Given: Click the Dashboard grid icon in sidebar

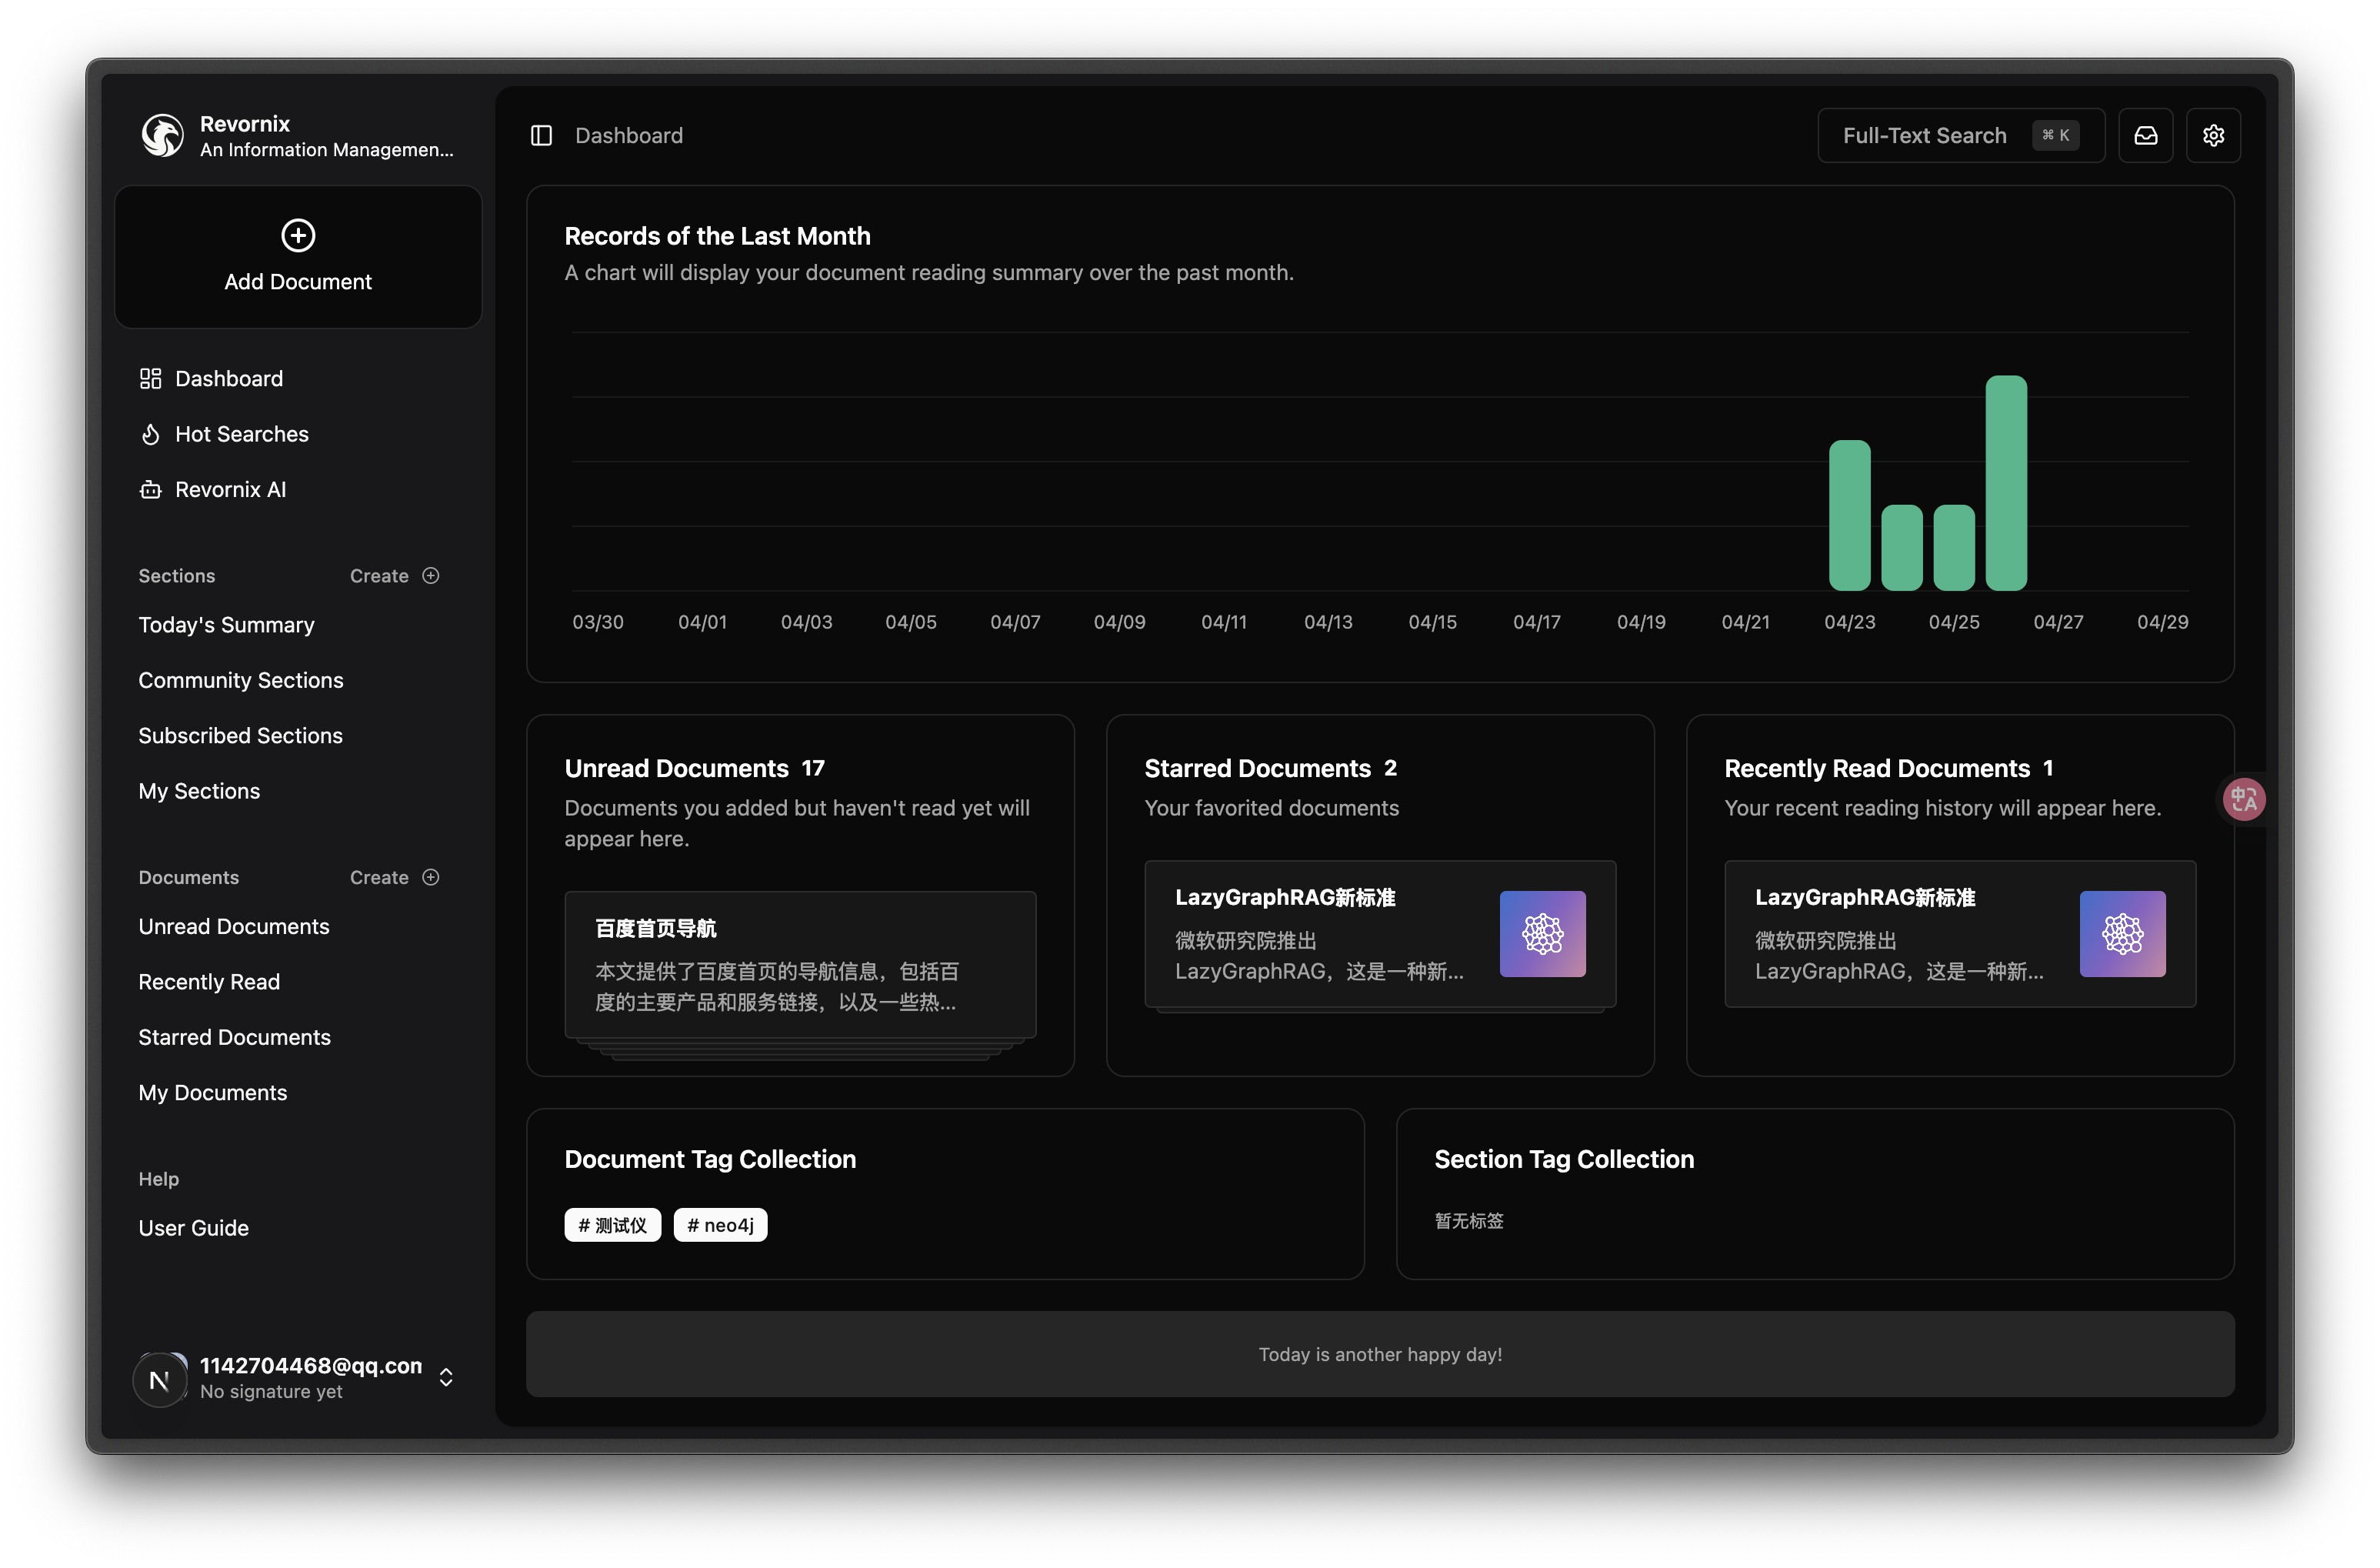Looking at the screenshot, I should point(150,378).
